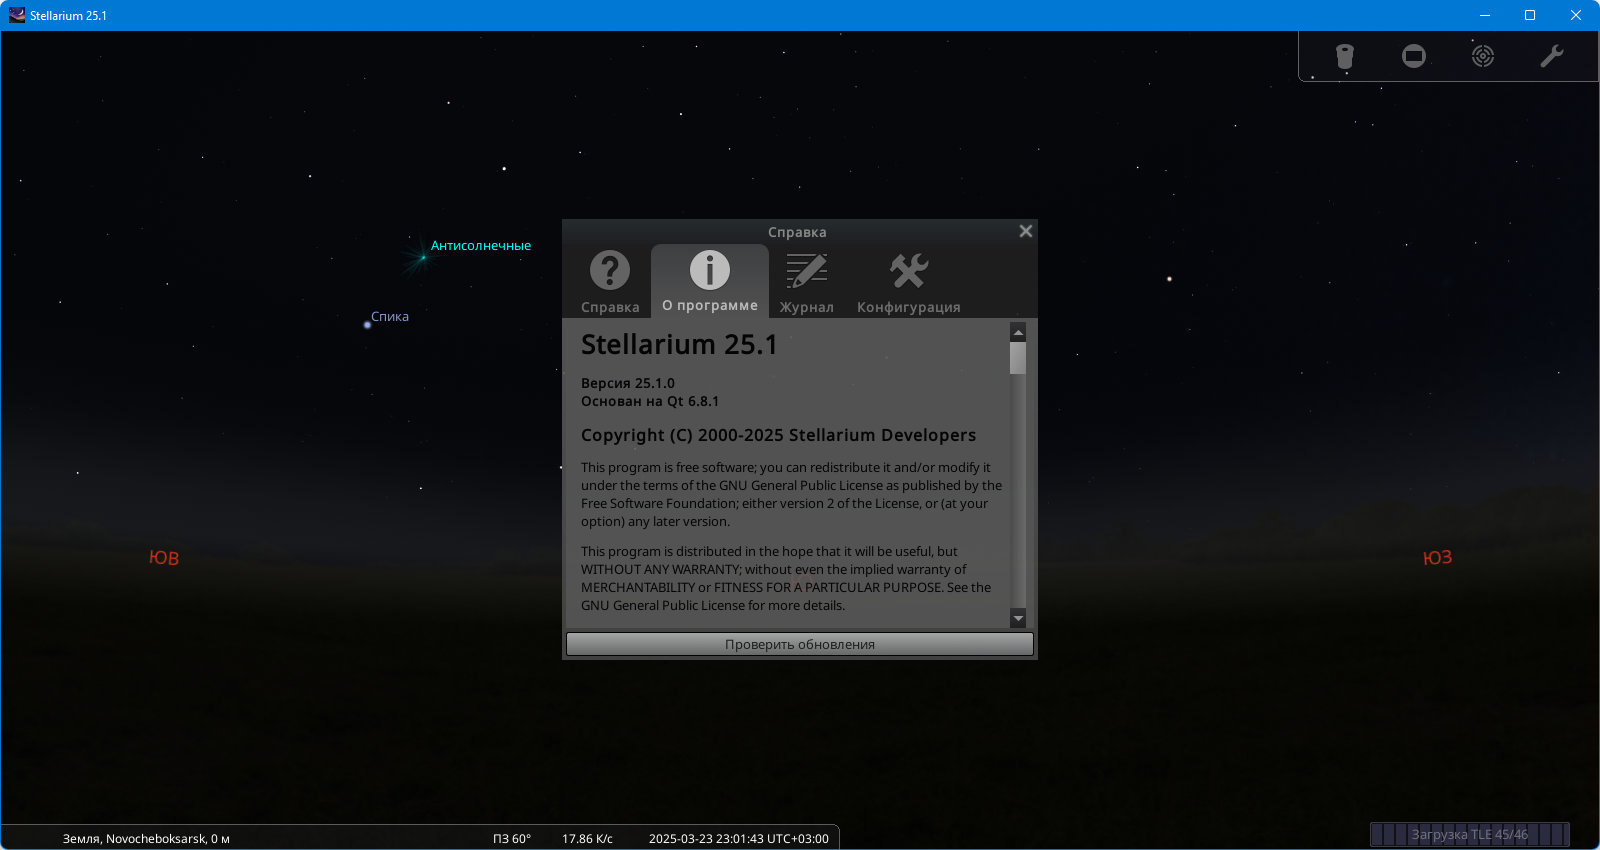
Task: Select the star labeled Спика
Action: coord(367,324)
